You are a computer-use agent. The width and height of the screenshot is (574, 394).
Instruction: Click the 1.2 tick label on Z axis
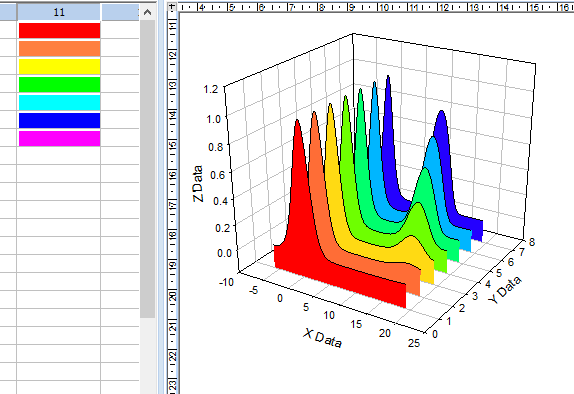tap(211, 89)
